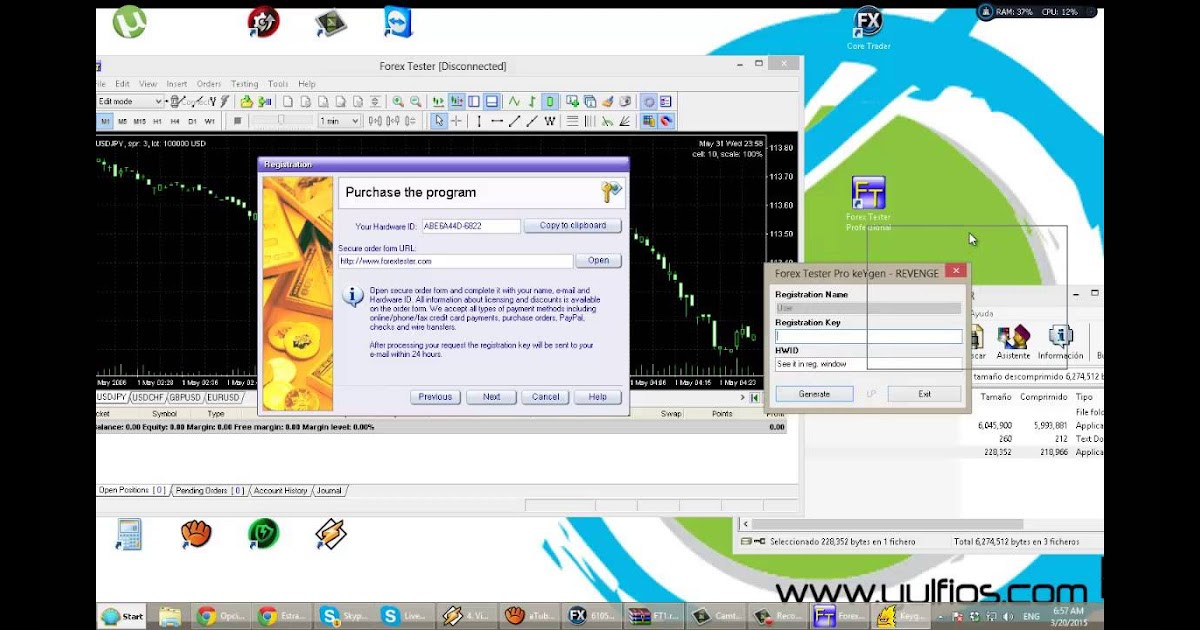Open Forex Tester Professional desktop icon
This screenshot has height=630, width=1200.
pyautogui.click(x=868, y=204)
